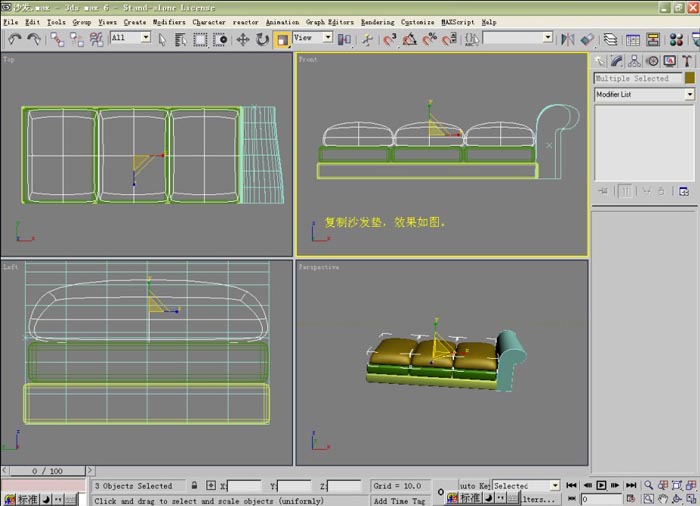Screen dimensions: 700x506
Task: Click the Add Time Tag button
Action: 400,501
